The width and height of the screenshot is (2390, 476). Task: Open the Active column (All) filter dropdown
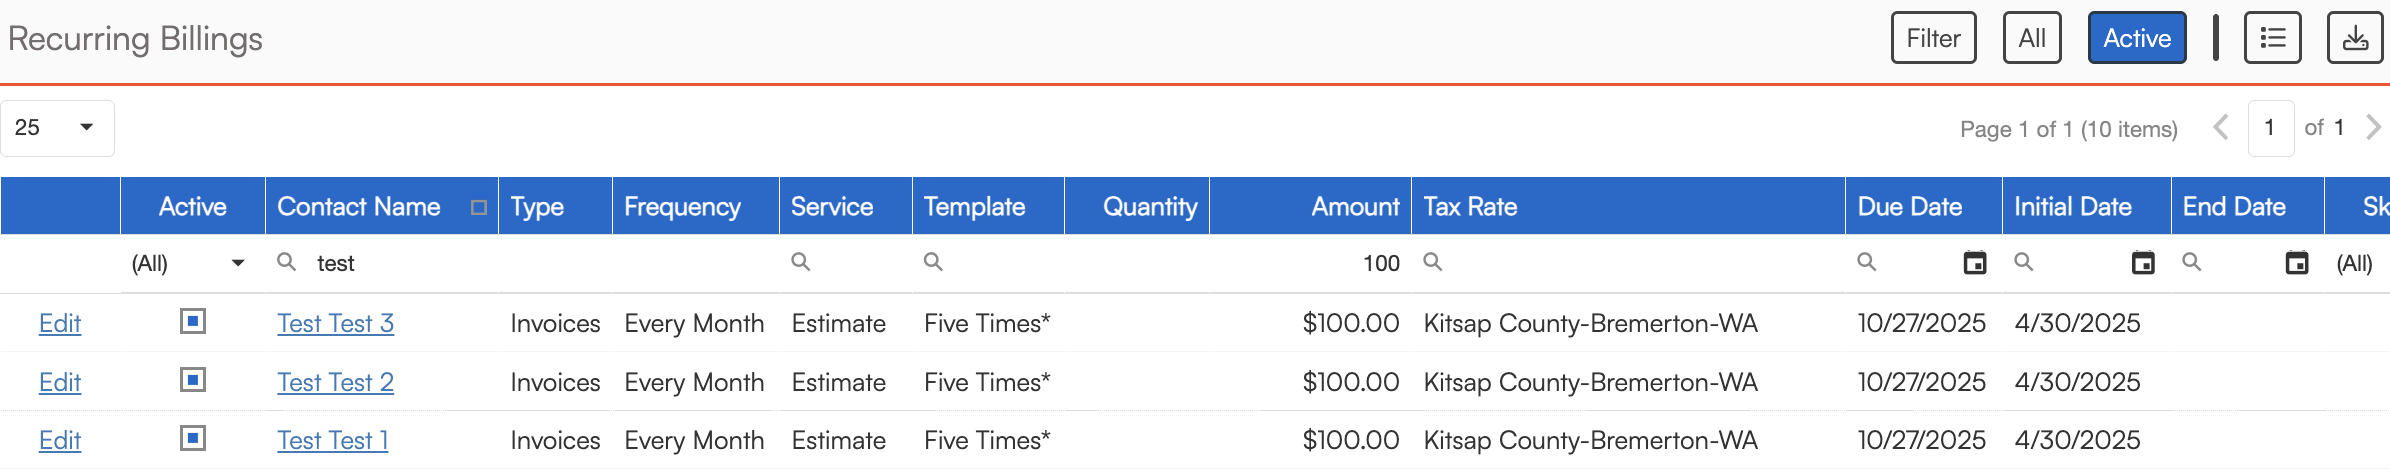pos(237,263)
